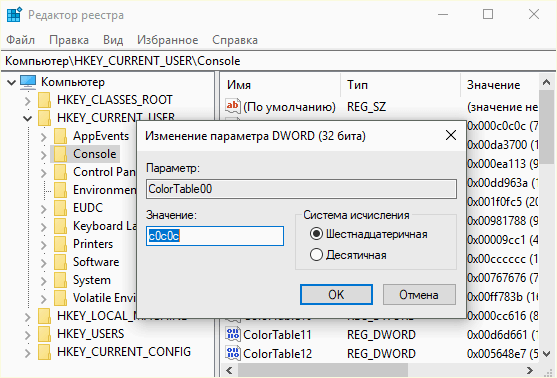Click the Environment folder icon
This screenshot has height=378, width=557.
pos(61,190)
